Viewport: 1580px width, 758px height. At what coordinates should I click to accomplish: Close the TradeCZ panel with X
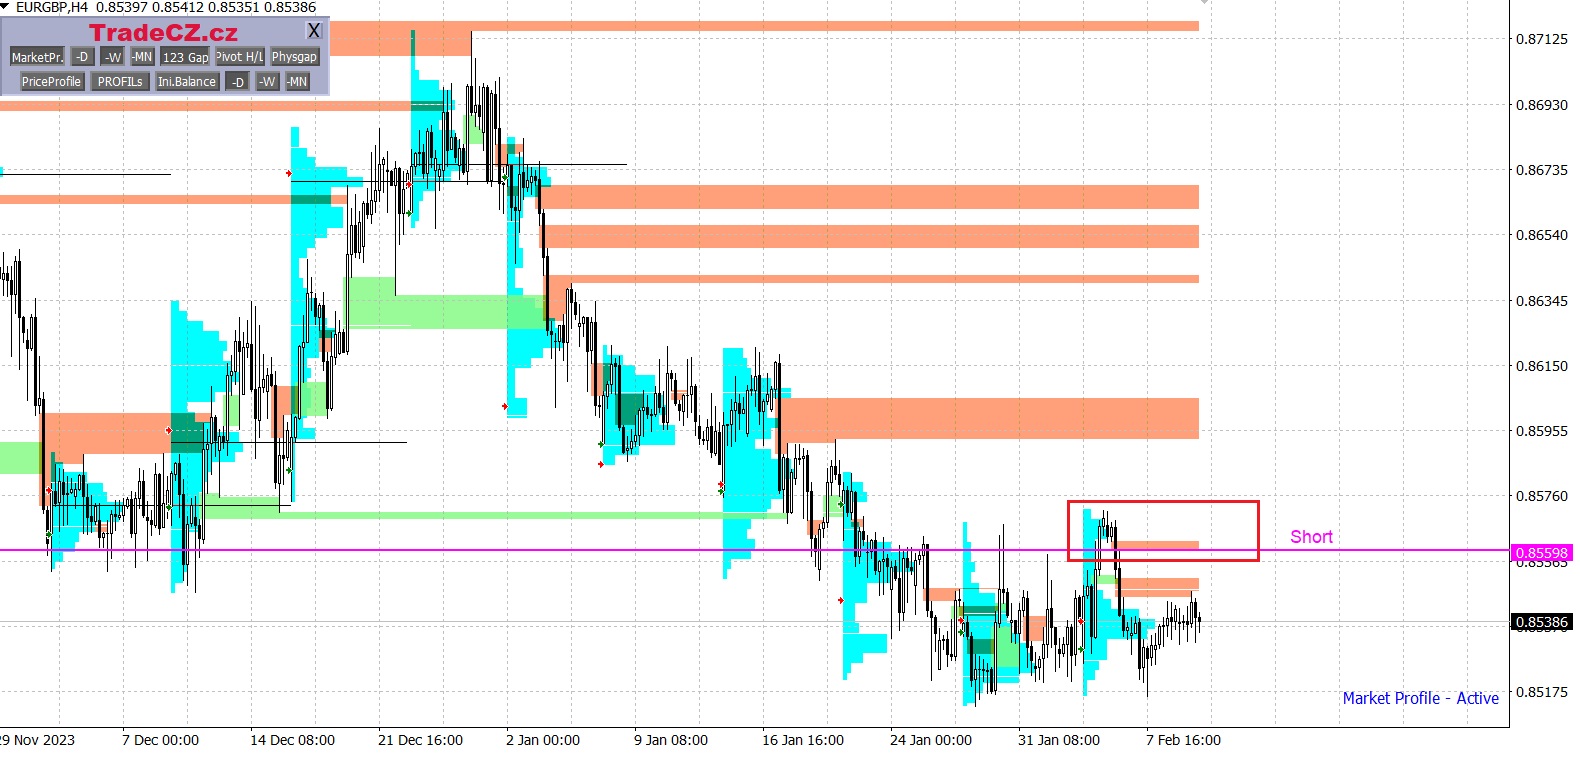click(x=314, y=31)
